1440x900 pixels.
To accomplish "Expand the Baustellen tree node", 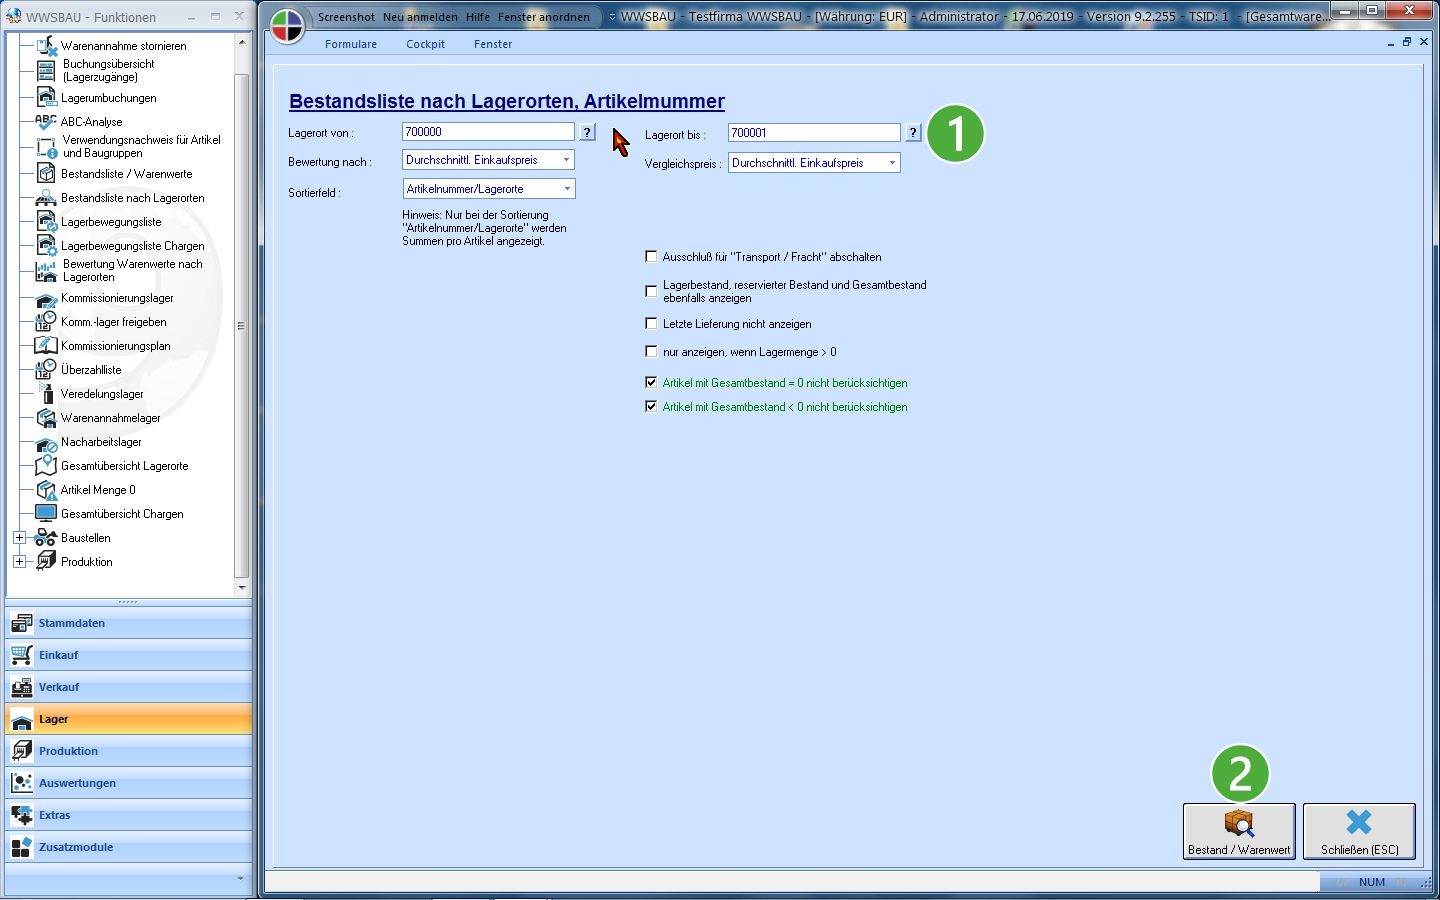I will [19, 538].
